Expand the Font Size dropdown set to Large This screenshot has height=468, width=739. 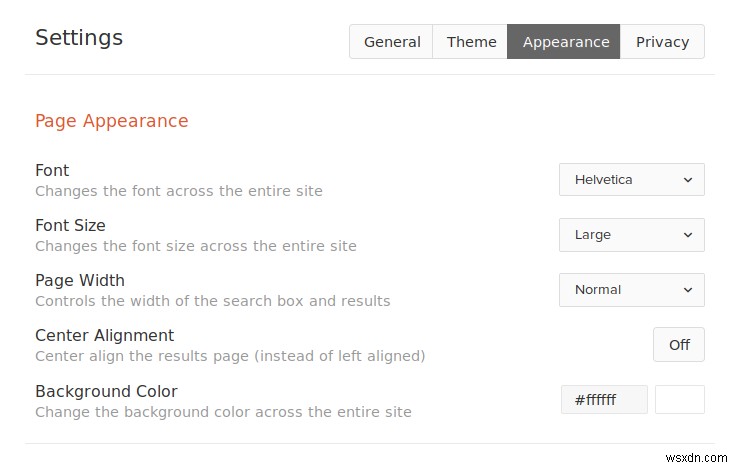tap(631, 235)
